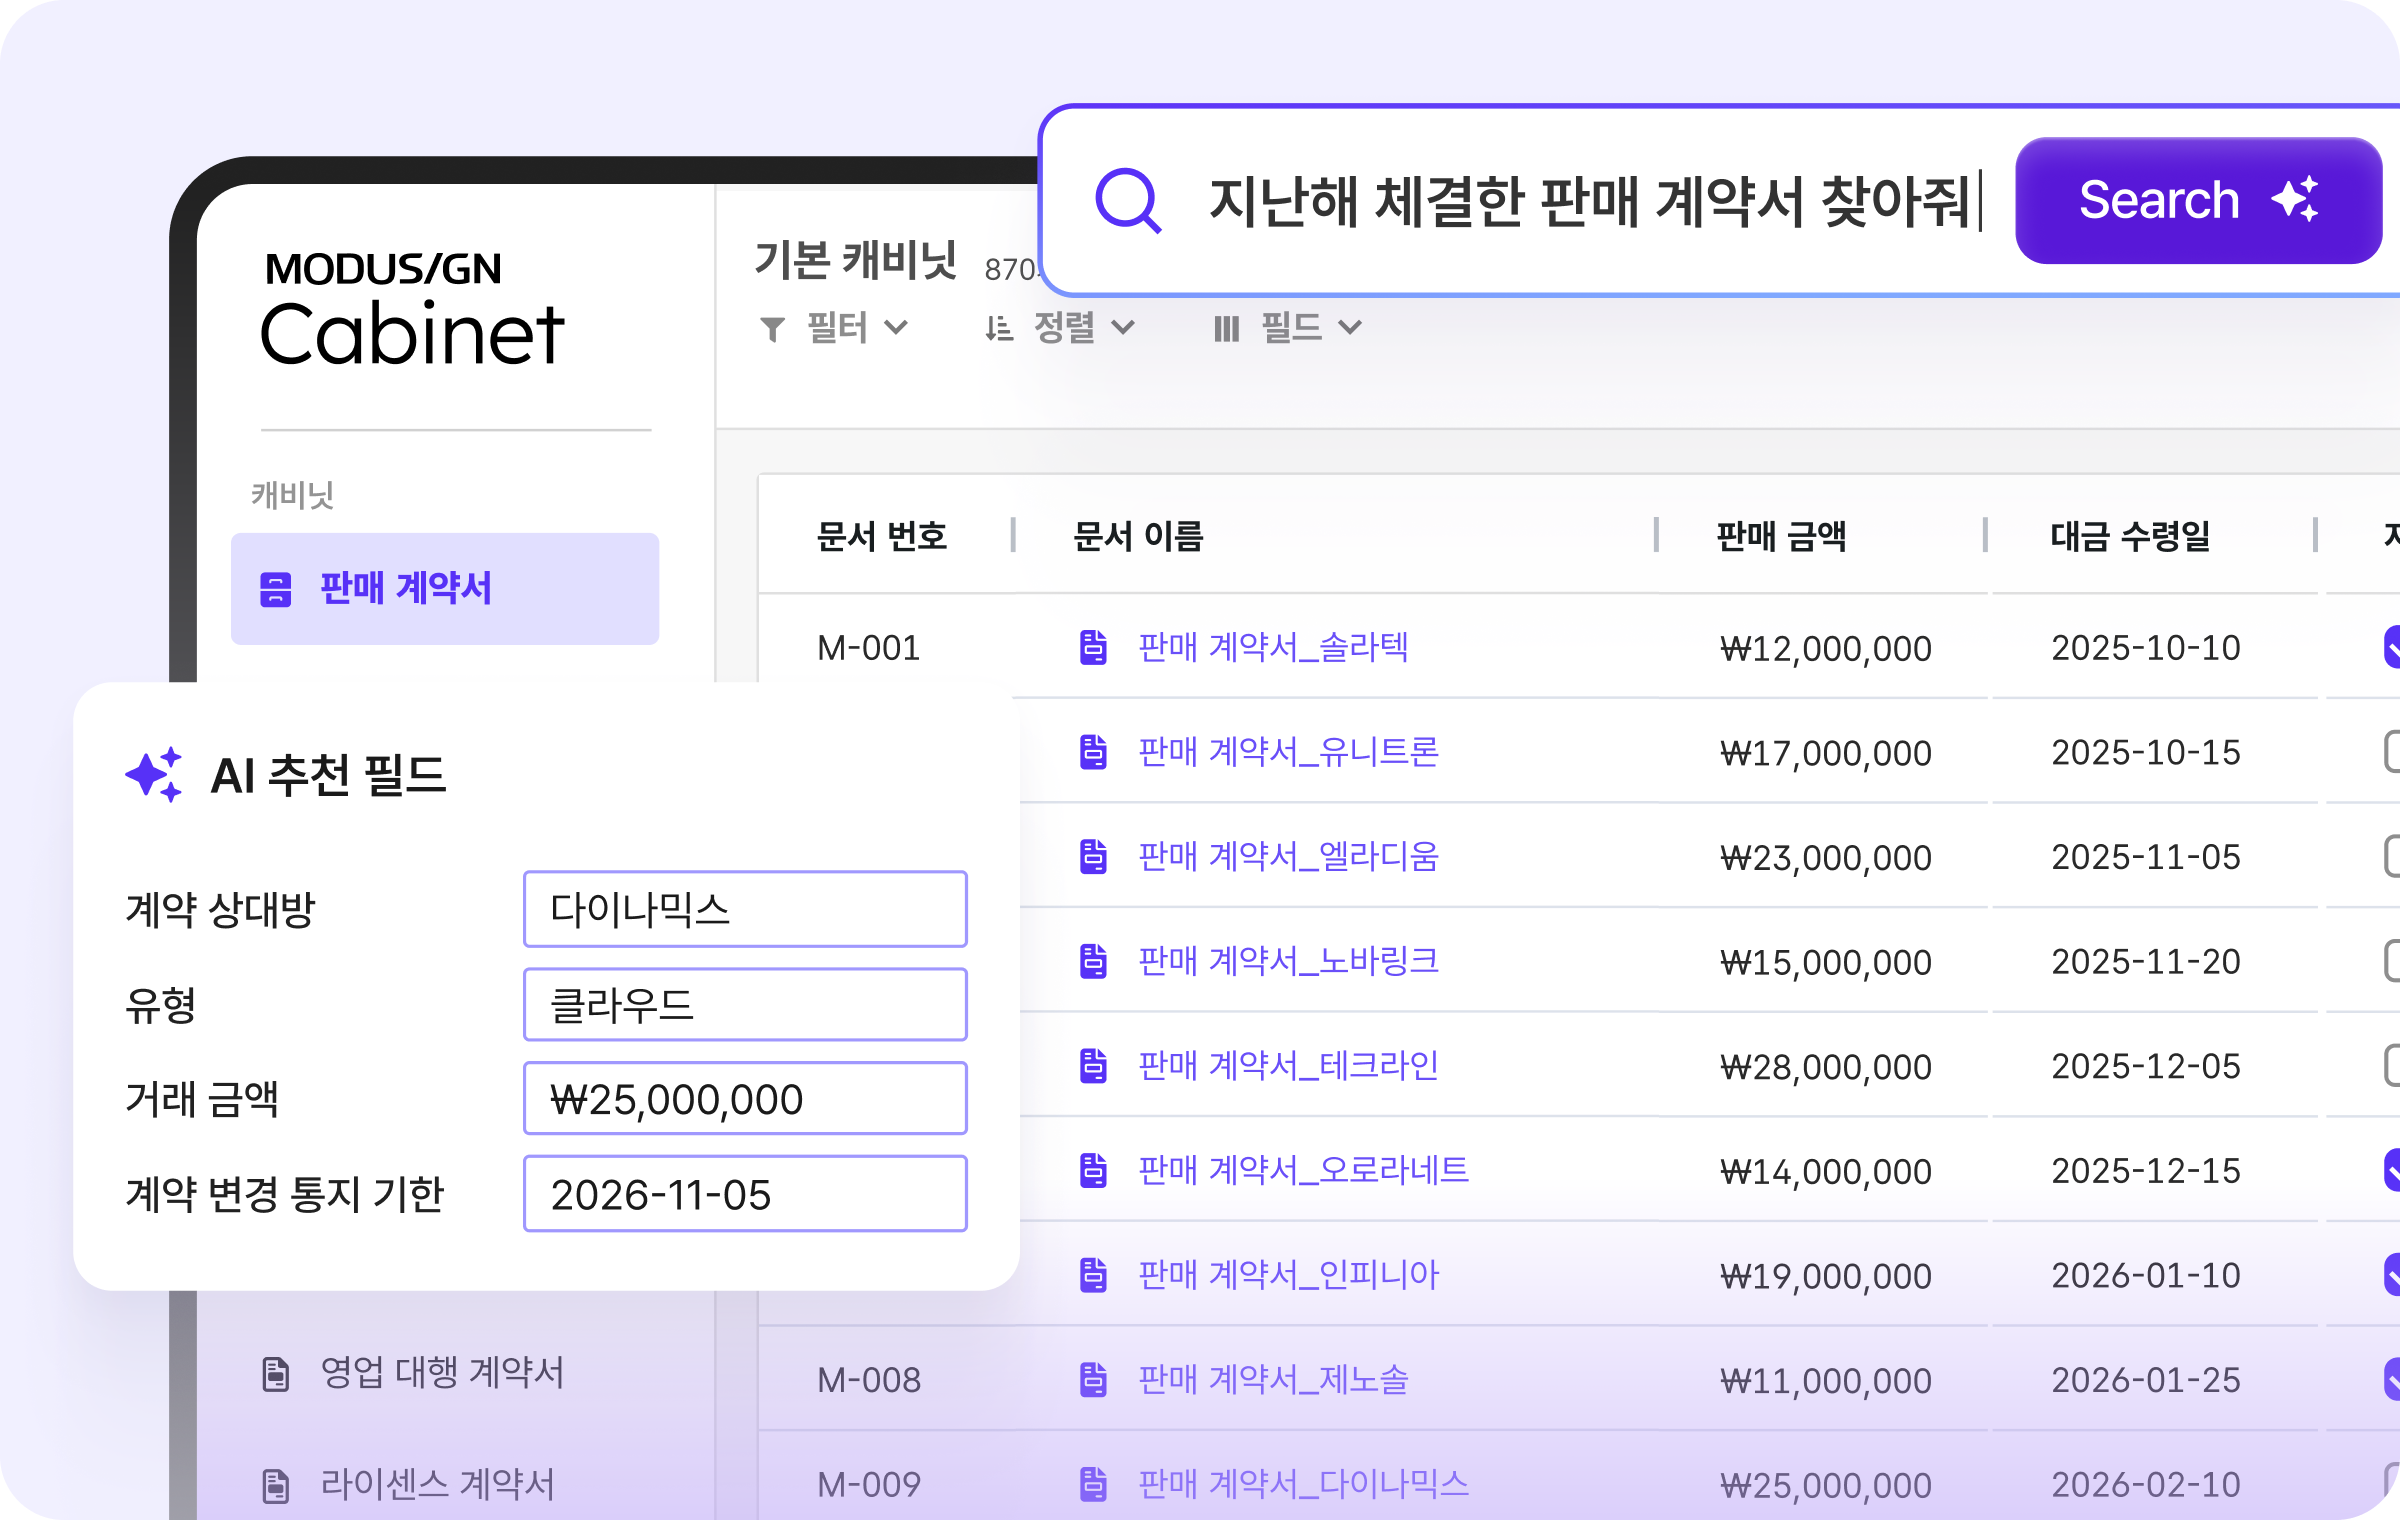The width and height of the screenshot is (2400, 1520).
Task: Select 영업 대행 계약서 in the sidebar
Action: click(443, 1374)
